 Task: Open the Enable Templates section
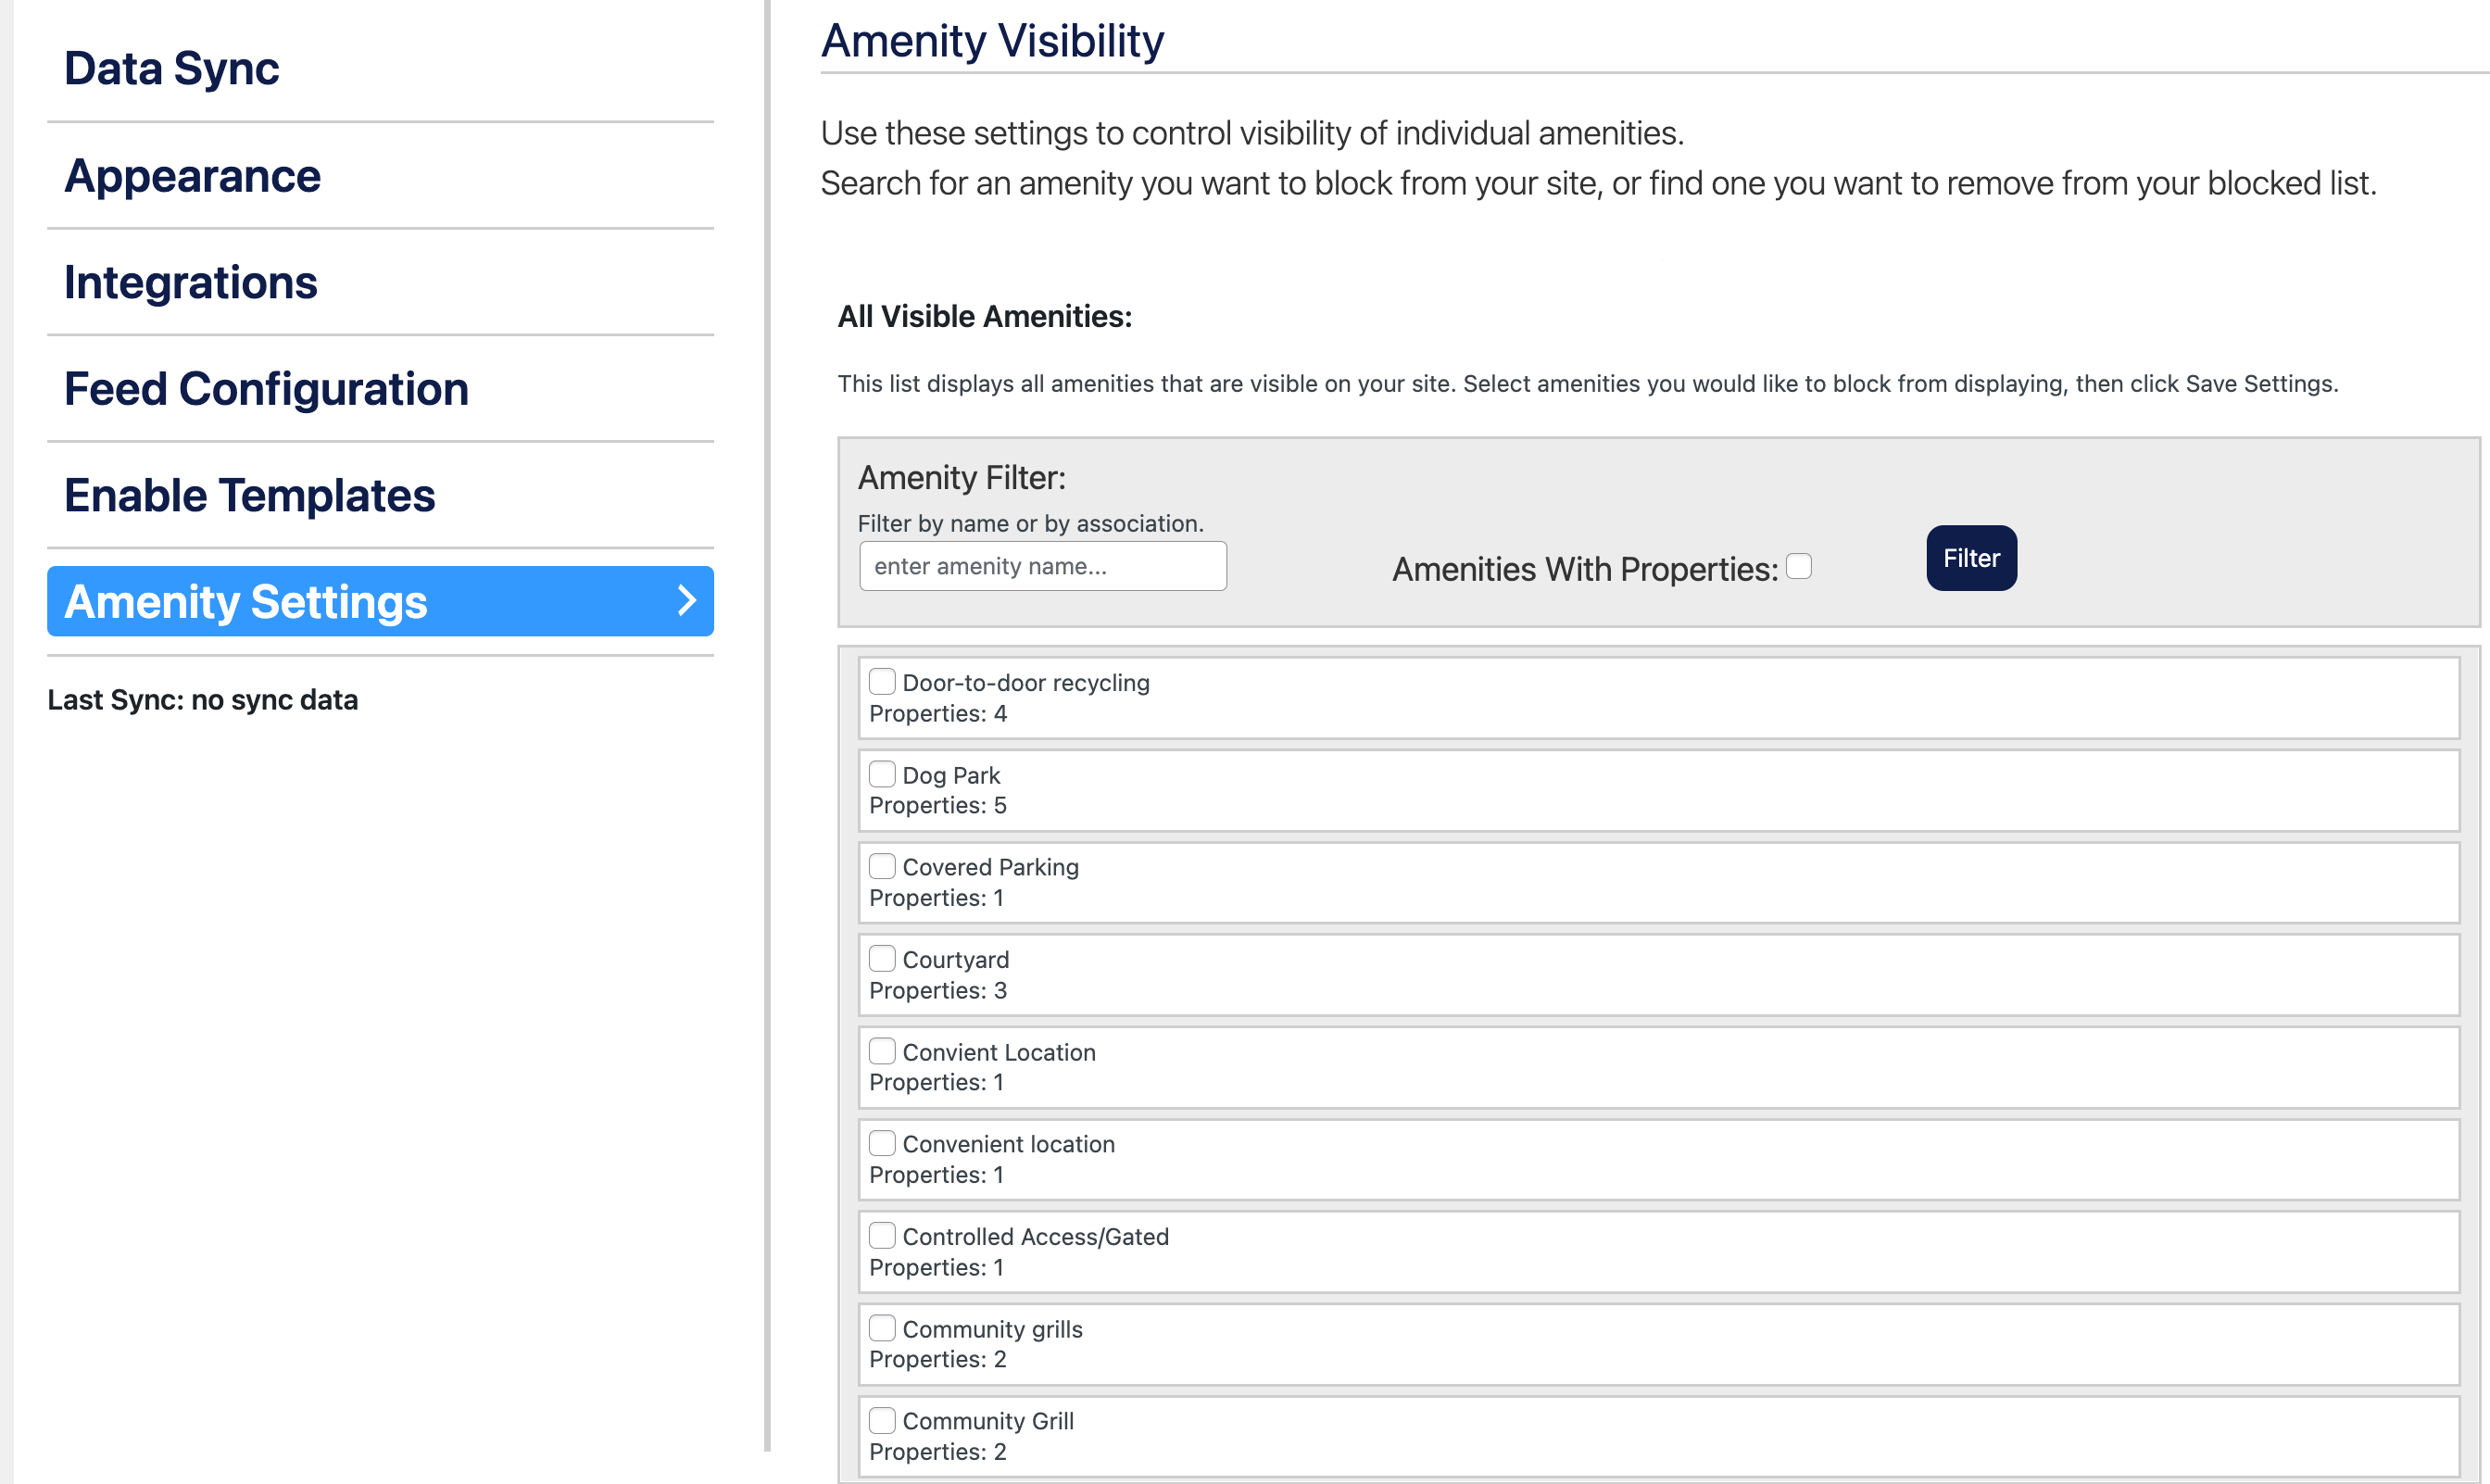(249, 496)
